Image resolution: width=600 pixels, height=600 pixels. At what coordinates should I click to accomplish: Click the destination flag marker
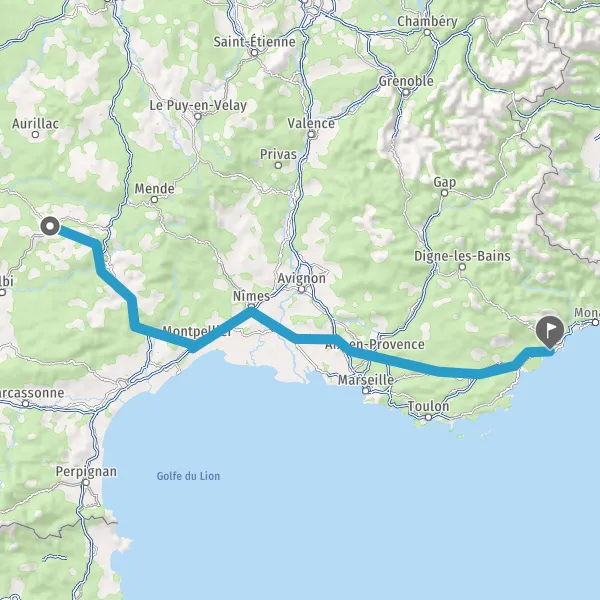(x=550, y=332)
